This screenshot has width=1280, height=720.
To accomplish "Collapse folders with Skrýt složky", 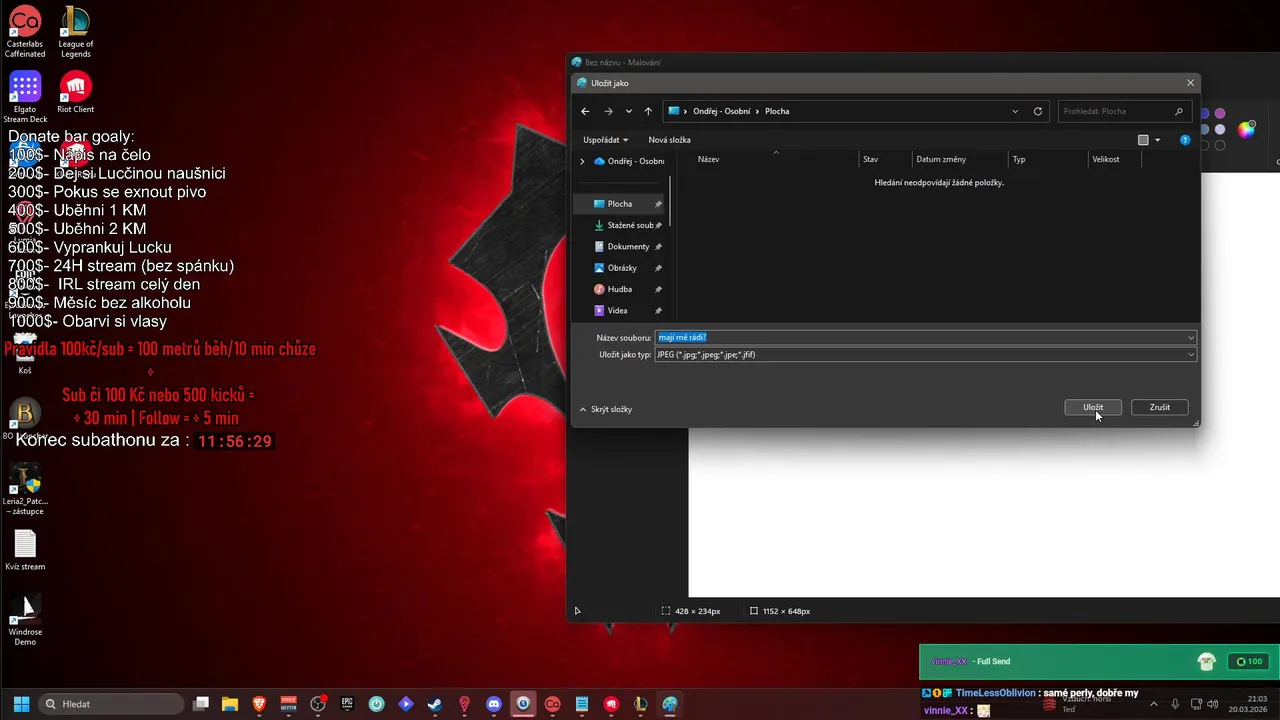I will coord(606,409).
